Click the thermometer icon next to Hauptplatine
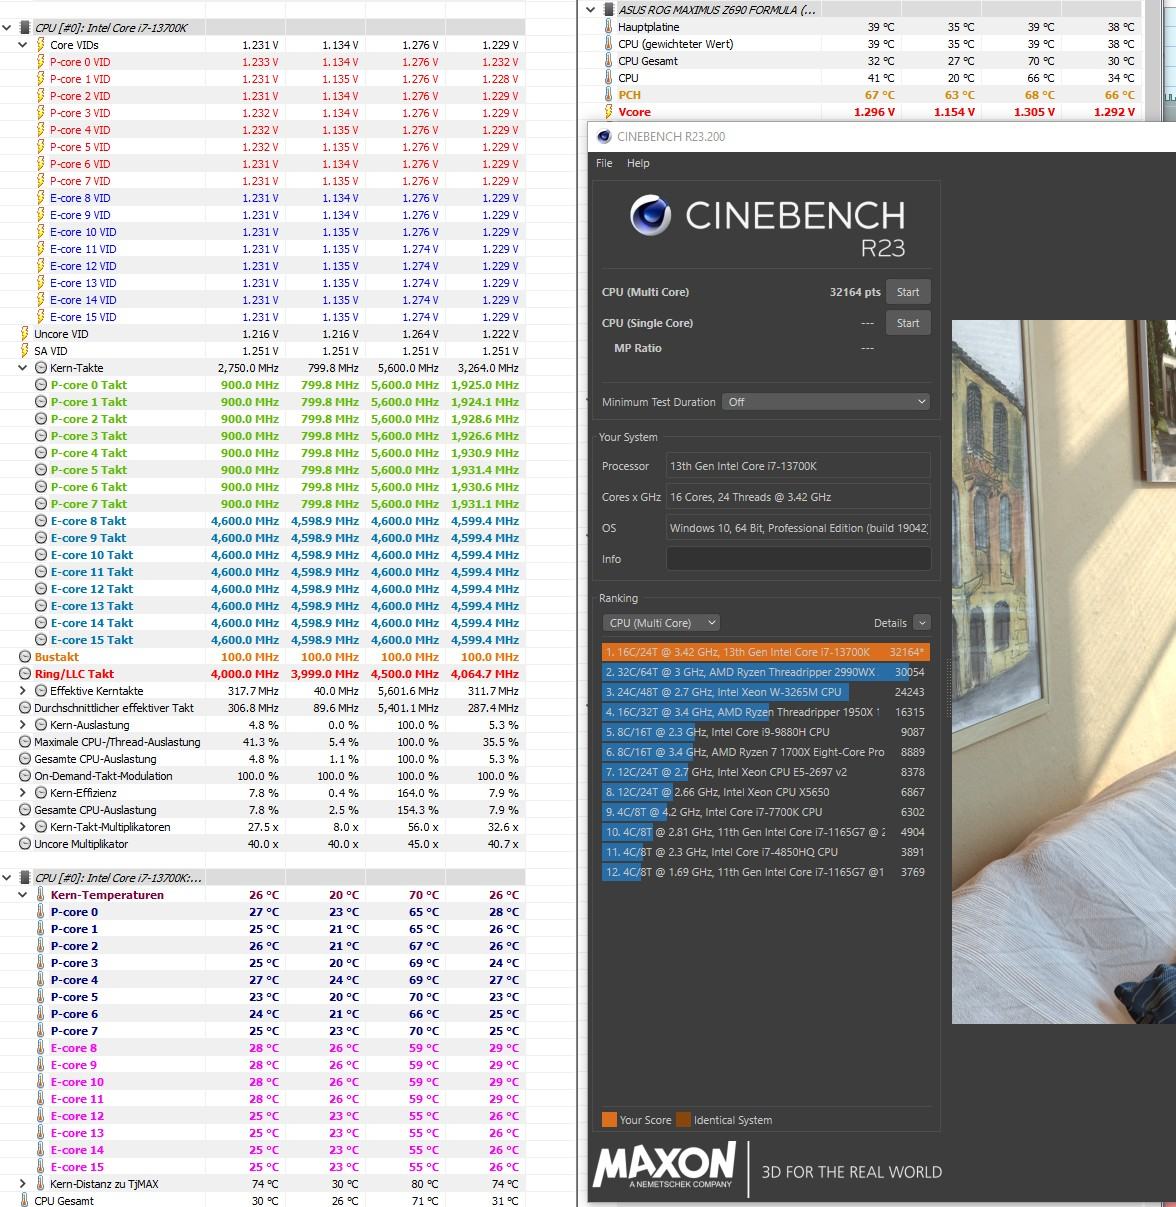The height and width of the screenshot is (1207, 1176). pyautogui.click(x=608, y=27)
